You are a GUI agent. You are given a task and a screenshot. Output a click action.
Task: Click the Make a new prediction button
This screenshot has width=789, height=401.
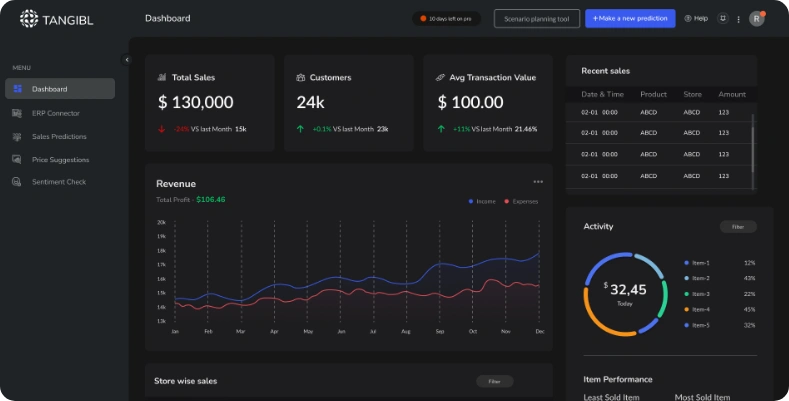click(x=630, y=19)
